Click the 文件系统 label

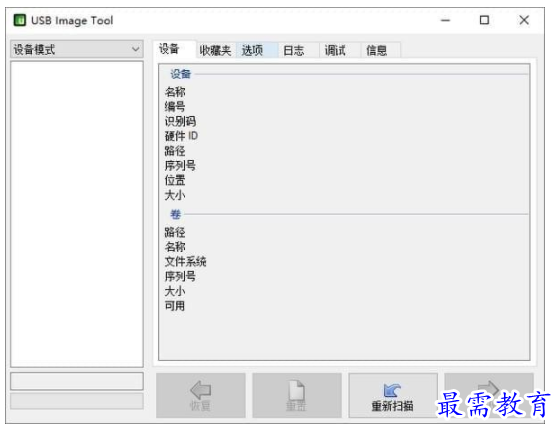point(185,261)
